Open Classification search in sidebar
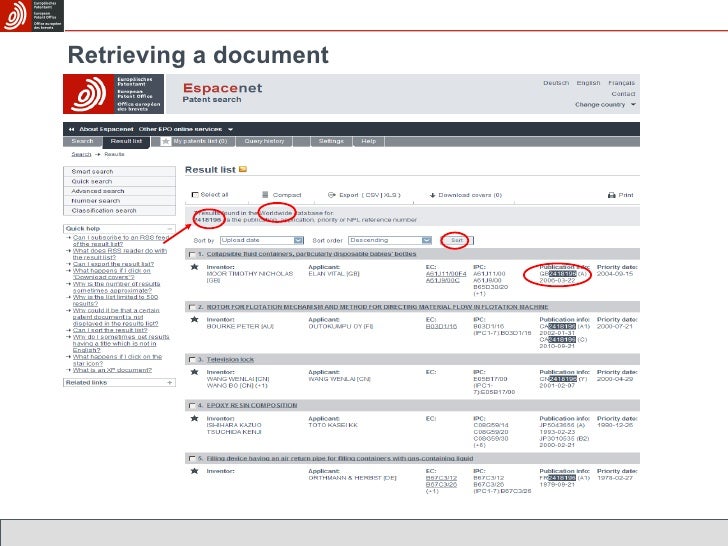Viewport: 728px width, 546px height. tap(119, 210)
